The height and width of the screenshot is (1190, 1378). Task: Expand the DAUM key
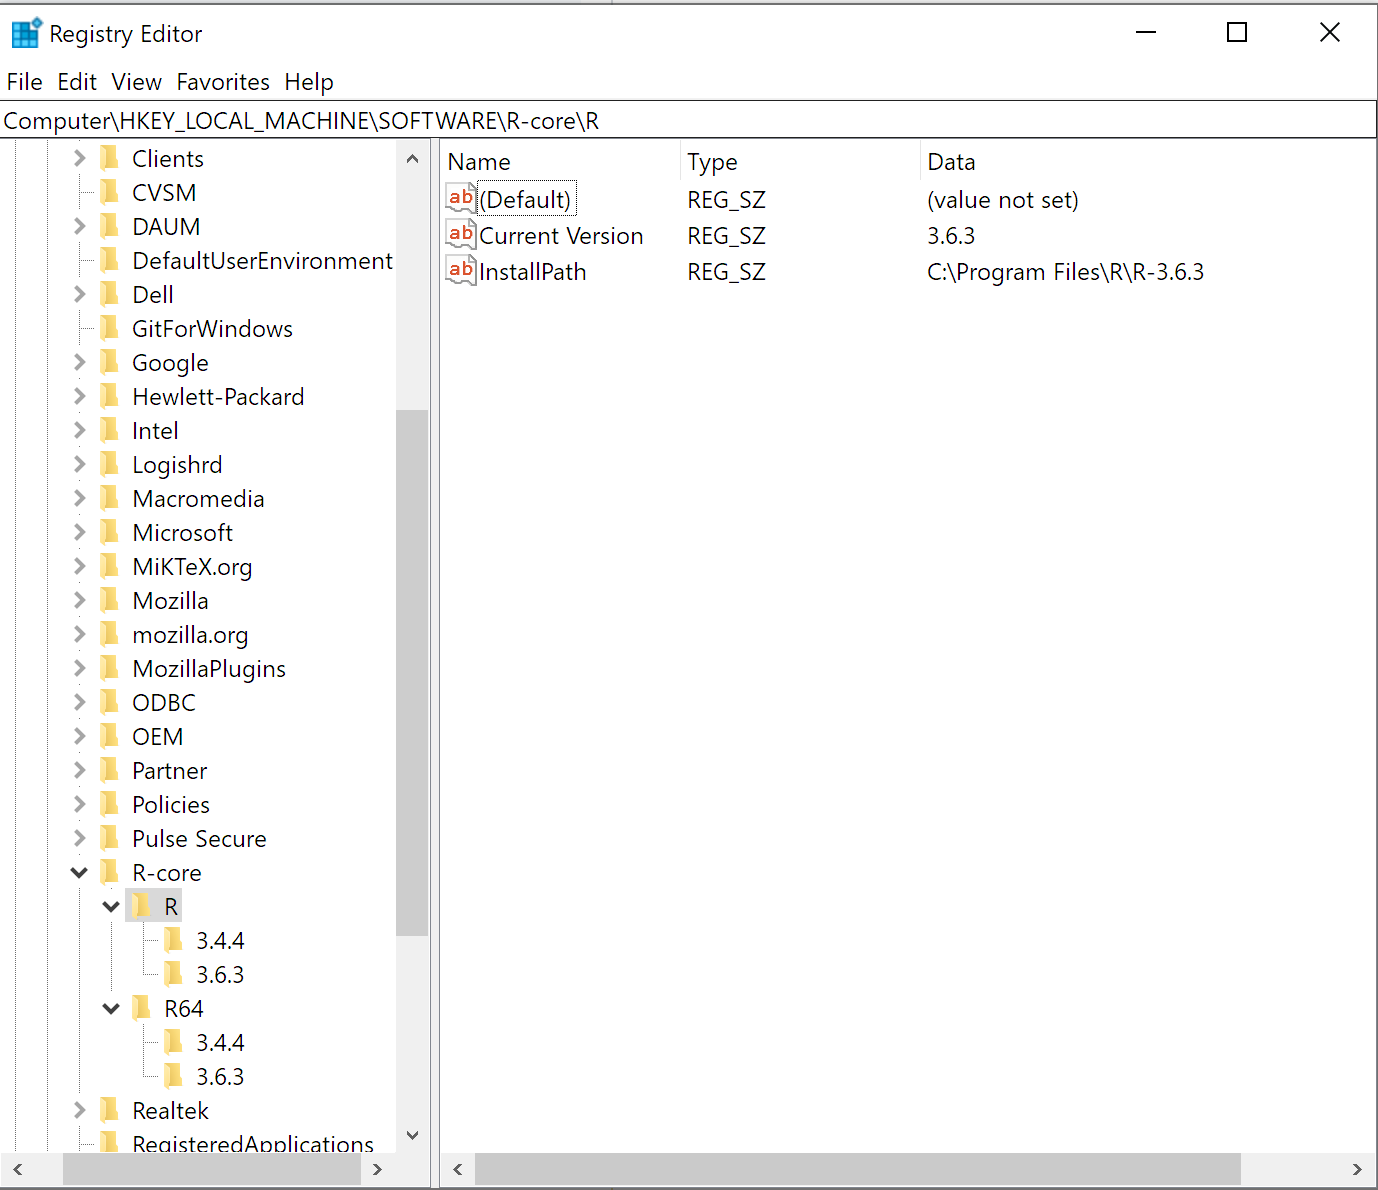[80, 226]
